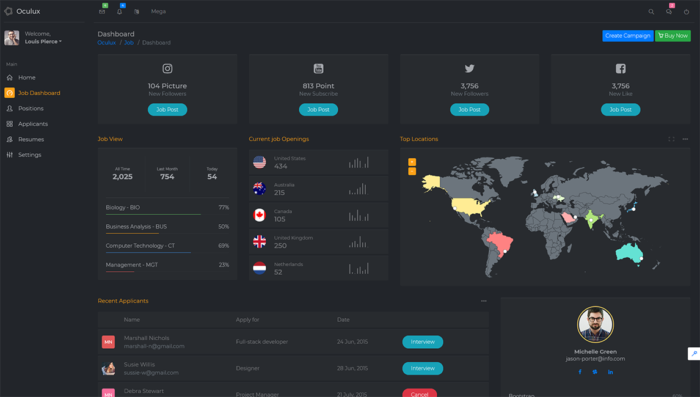Open the notifications bell icon
Image resolution: width=700 pixels, height=397 pixels.
[x=119, y=12]
